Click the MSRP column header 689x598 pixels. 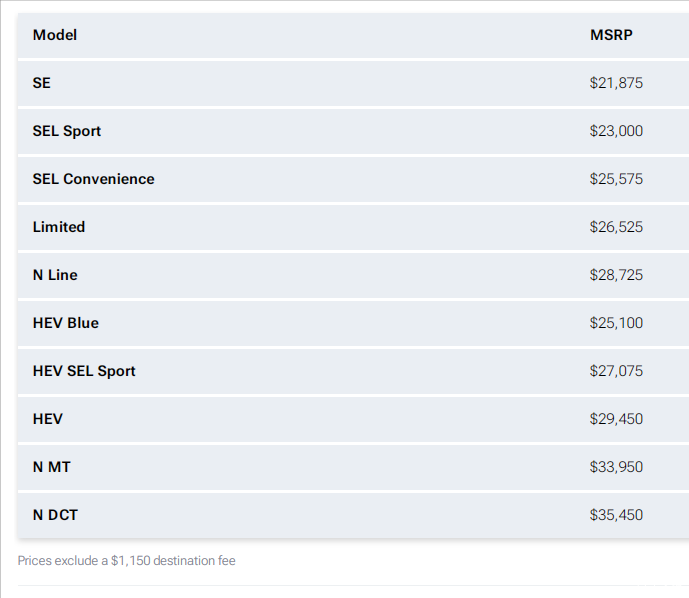(x=611, y=35)
